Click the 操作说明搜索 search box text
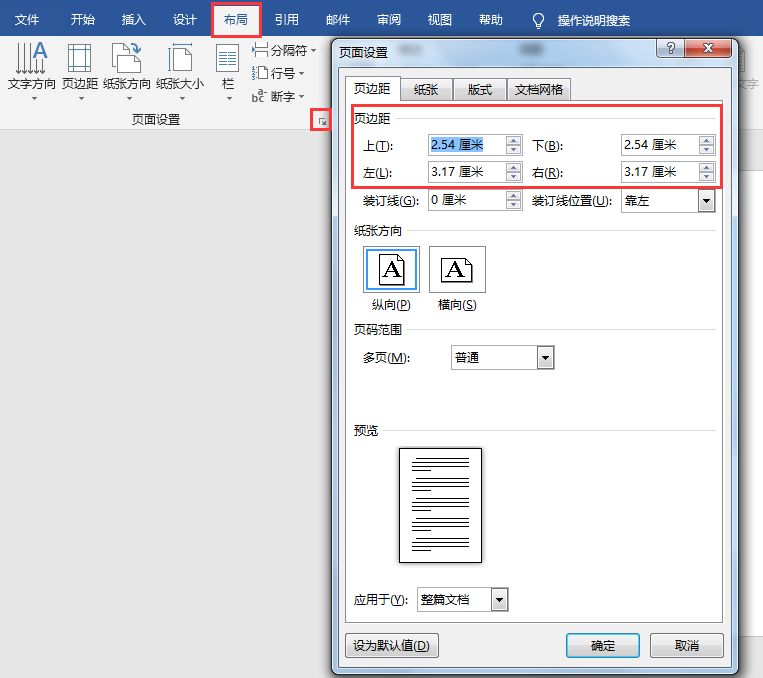This screenshot has height=678, width=763. pyautogui.click(x=594, y=20)
